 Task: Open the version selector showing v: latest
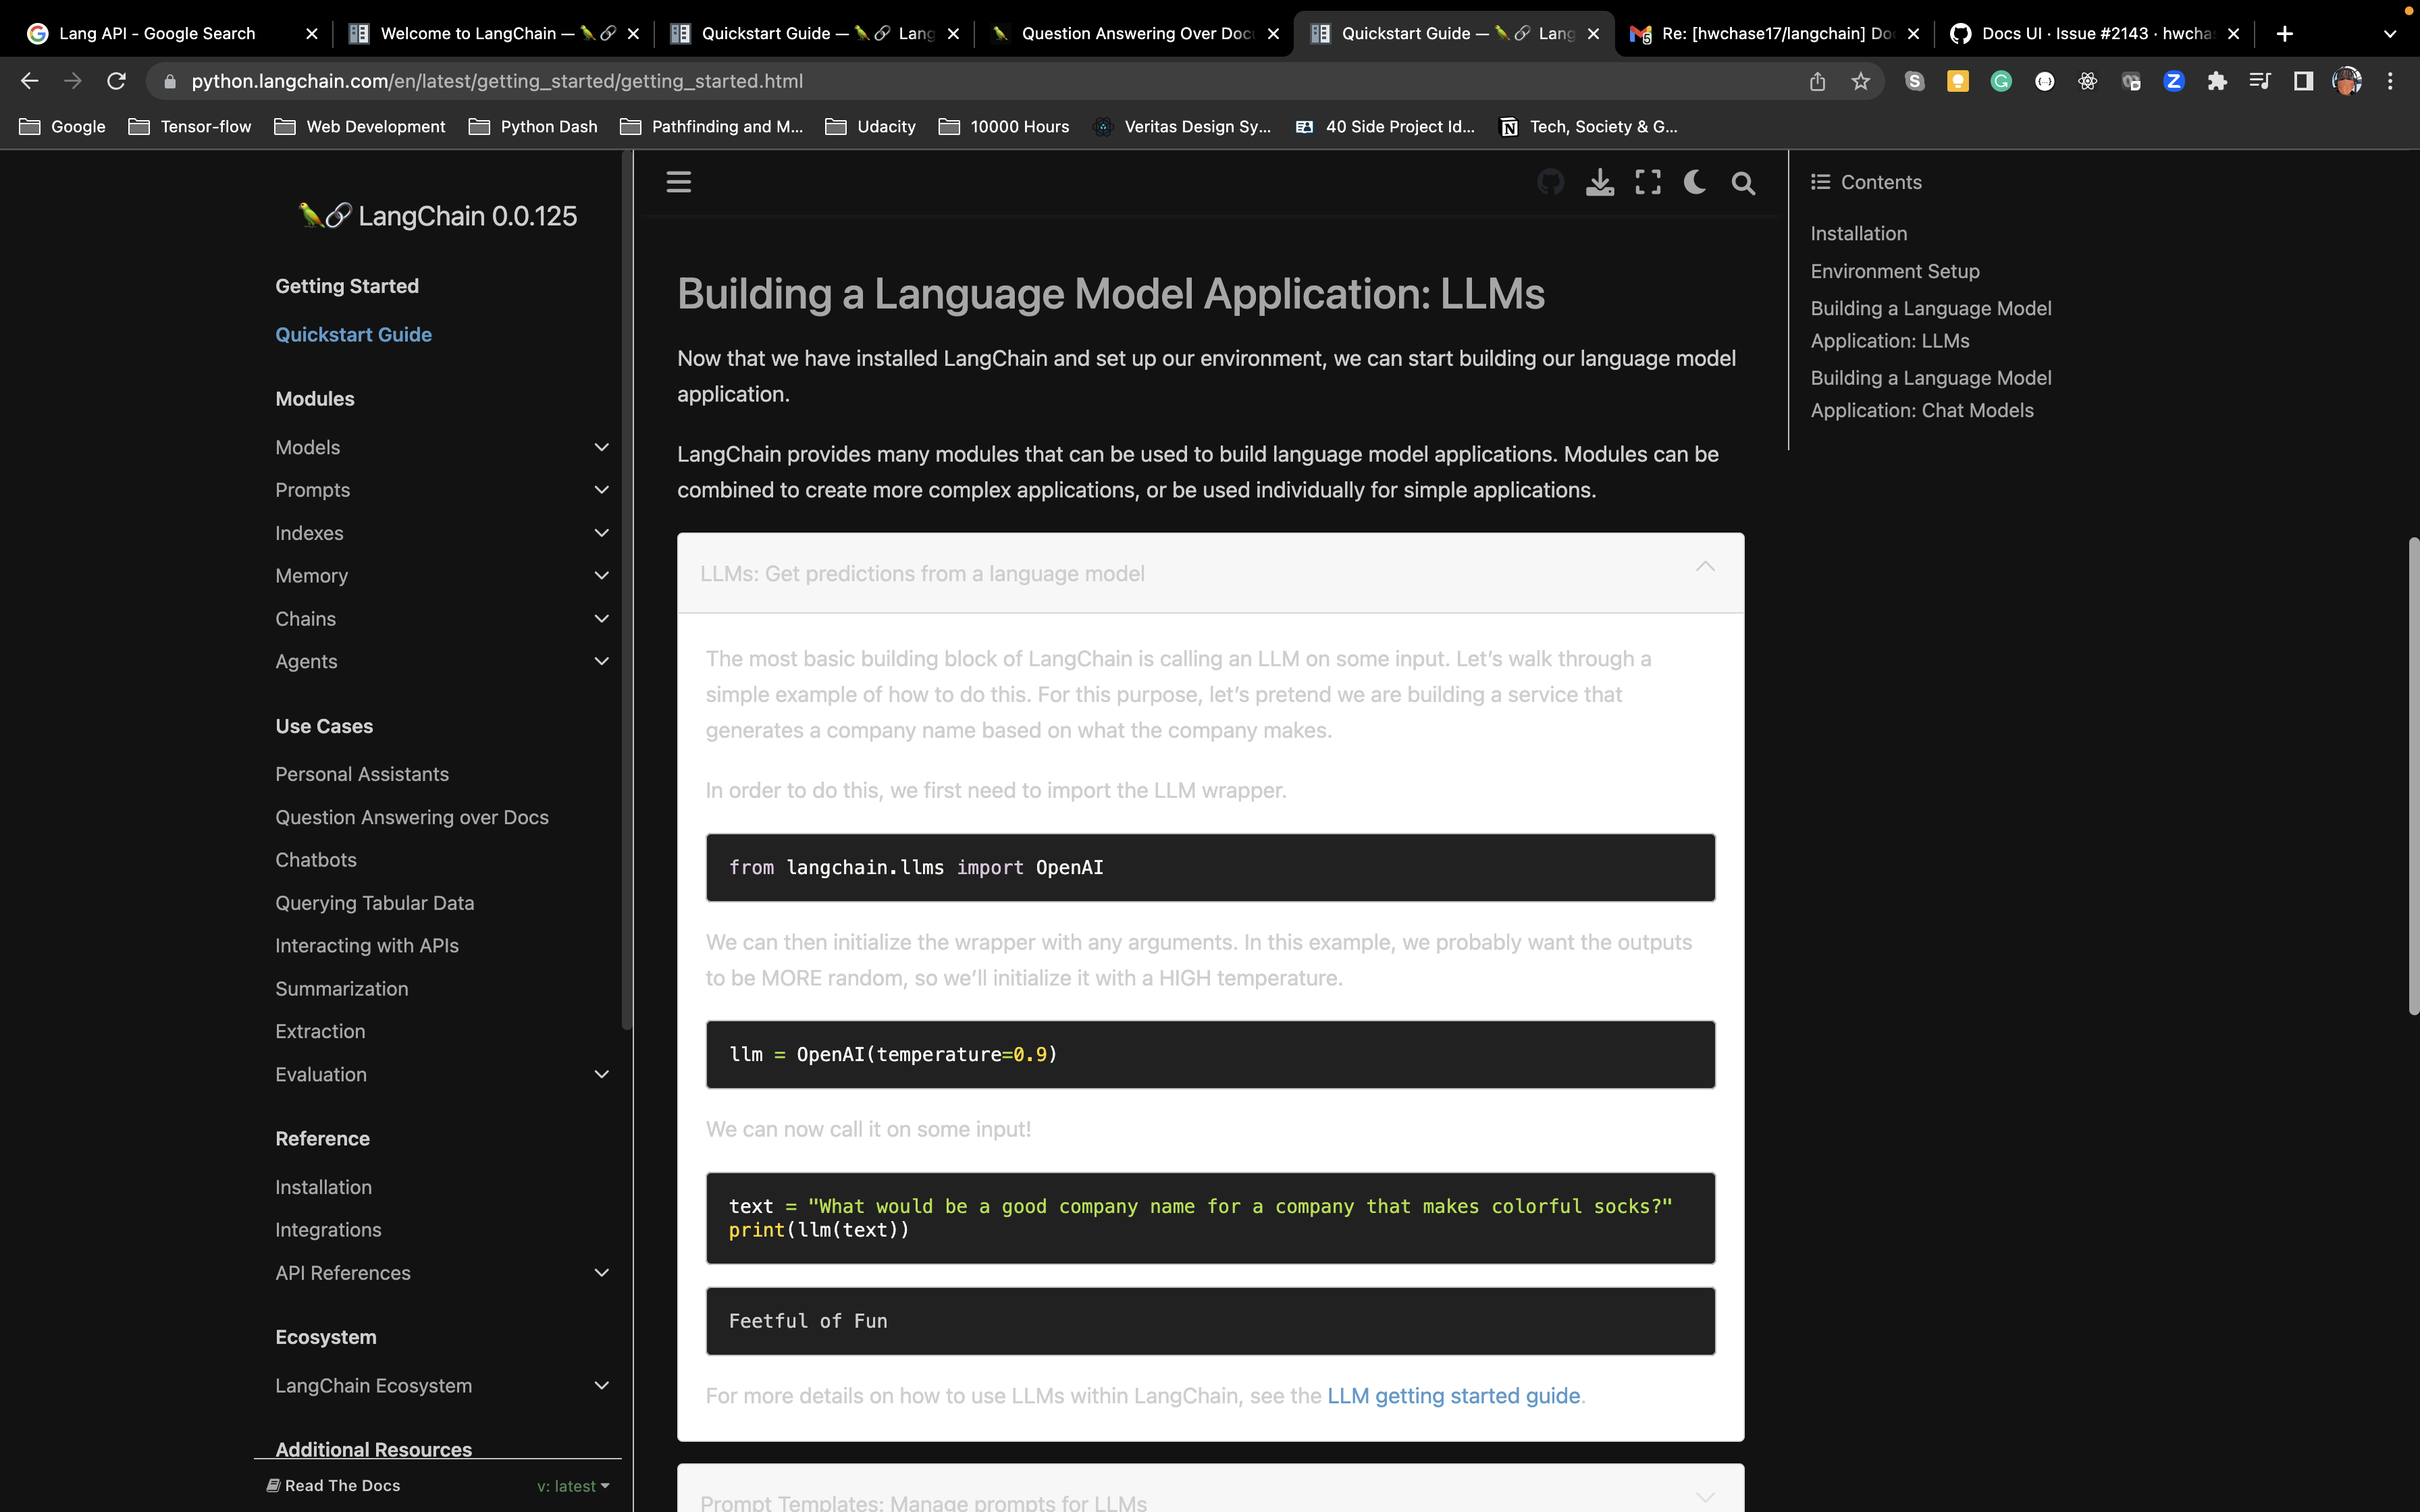(572, 1485)
